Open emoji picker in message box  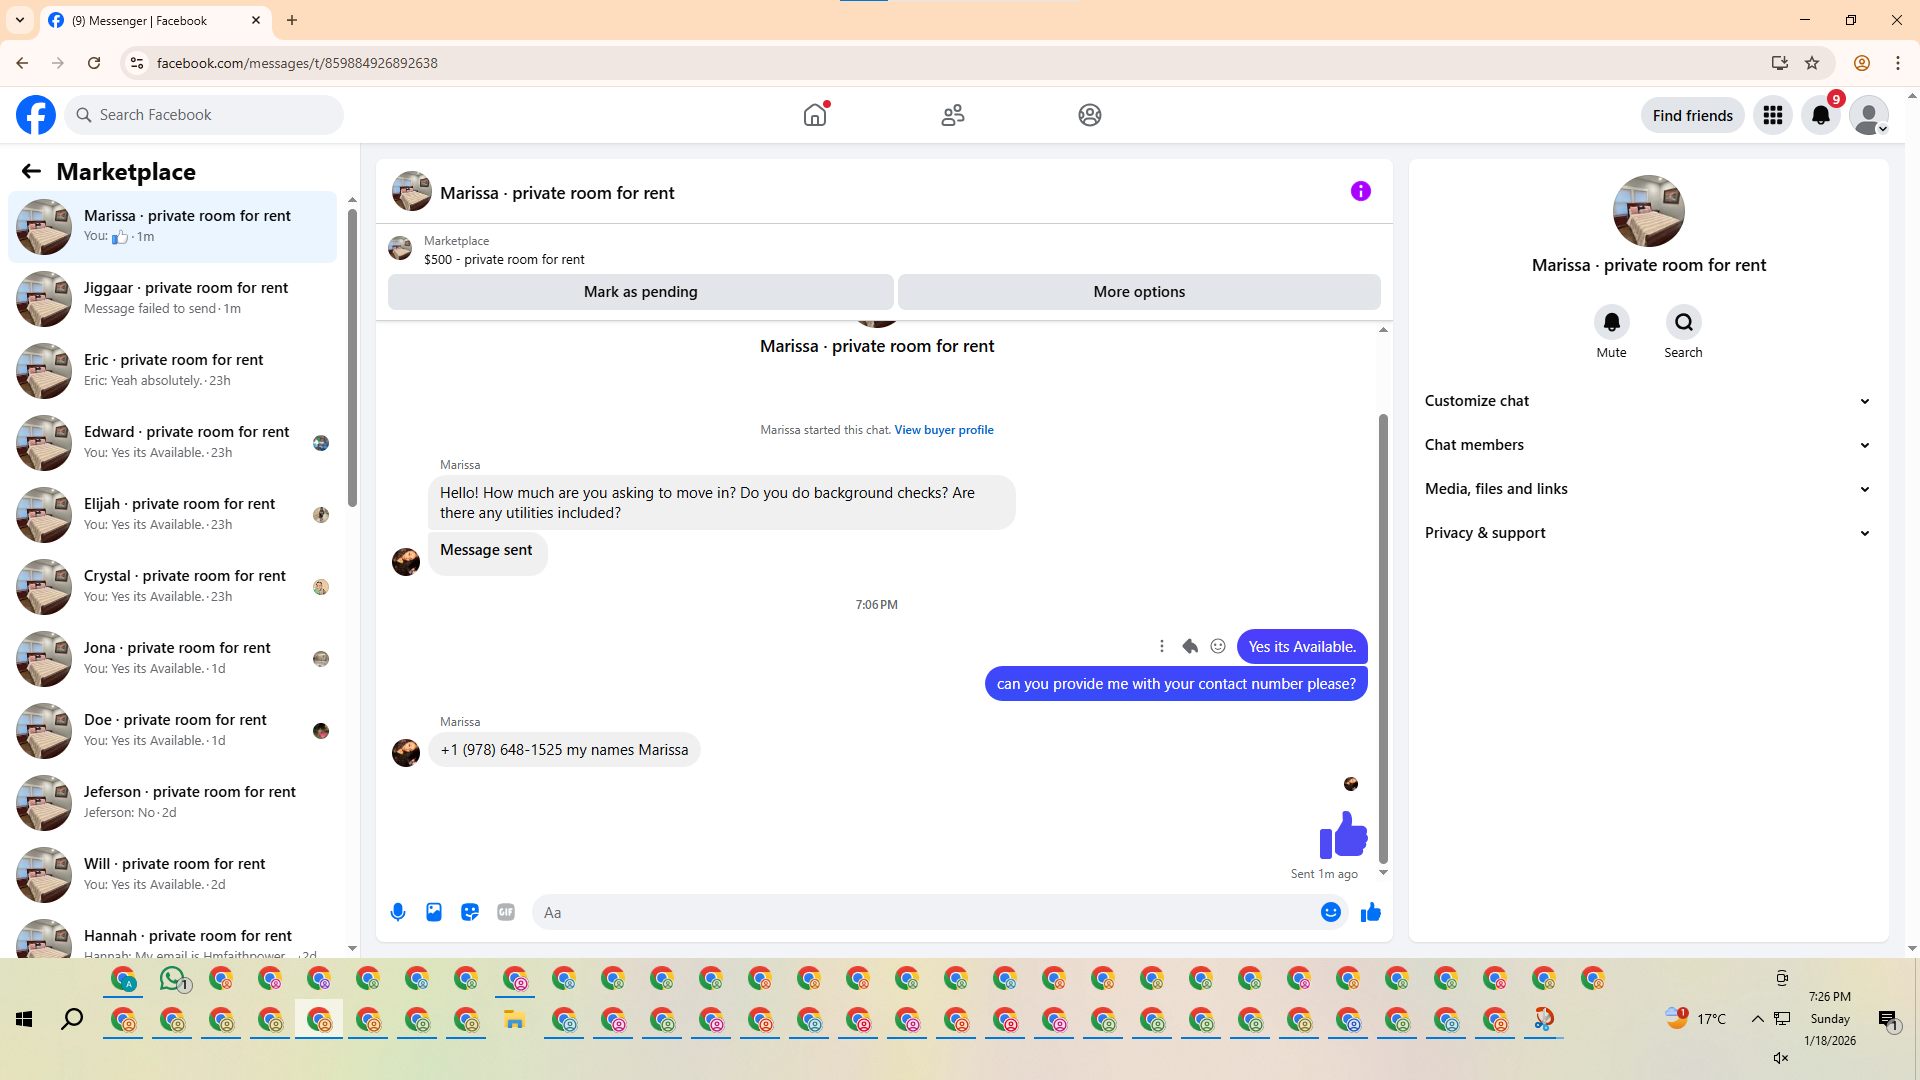pyautogui.click(x=1330, y=912)
